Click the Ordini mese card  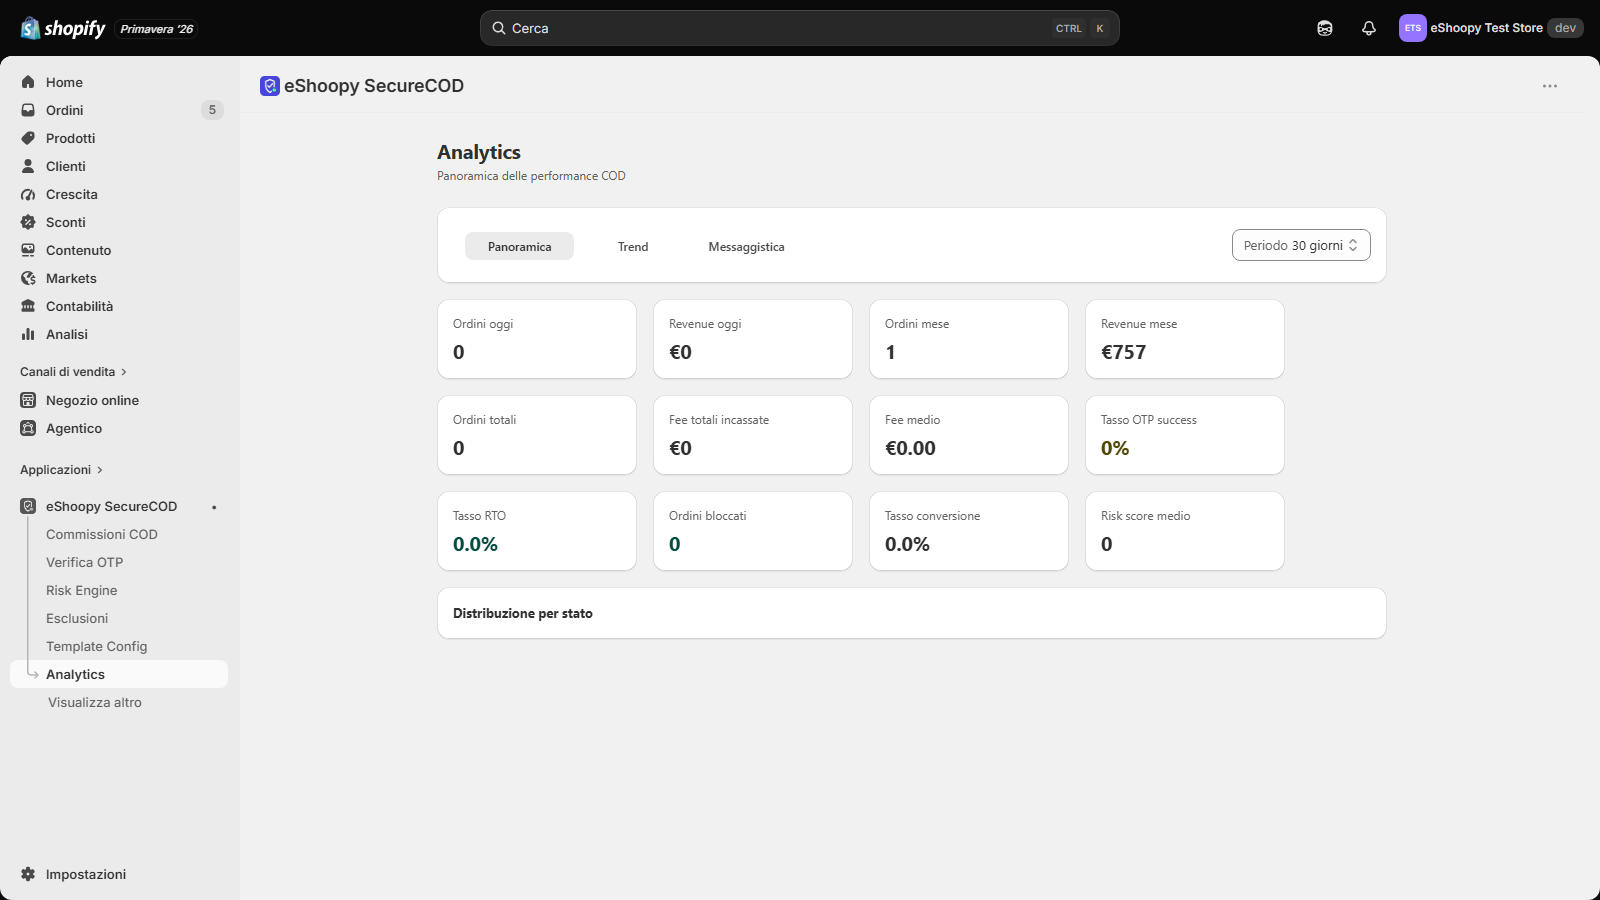(x=969, y=339)
